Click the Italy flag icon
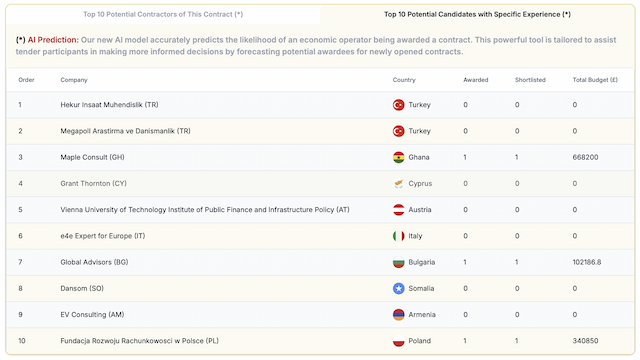The height and width of the screenshot is (360, 640). pyautogui.click(x=398, y=236)
